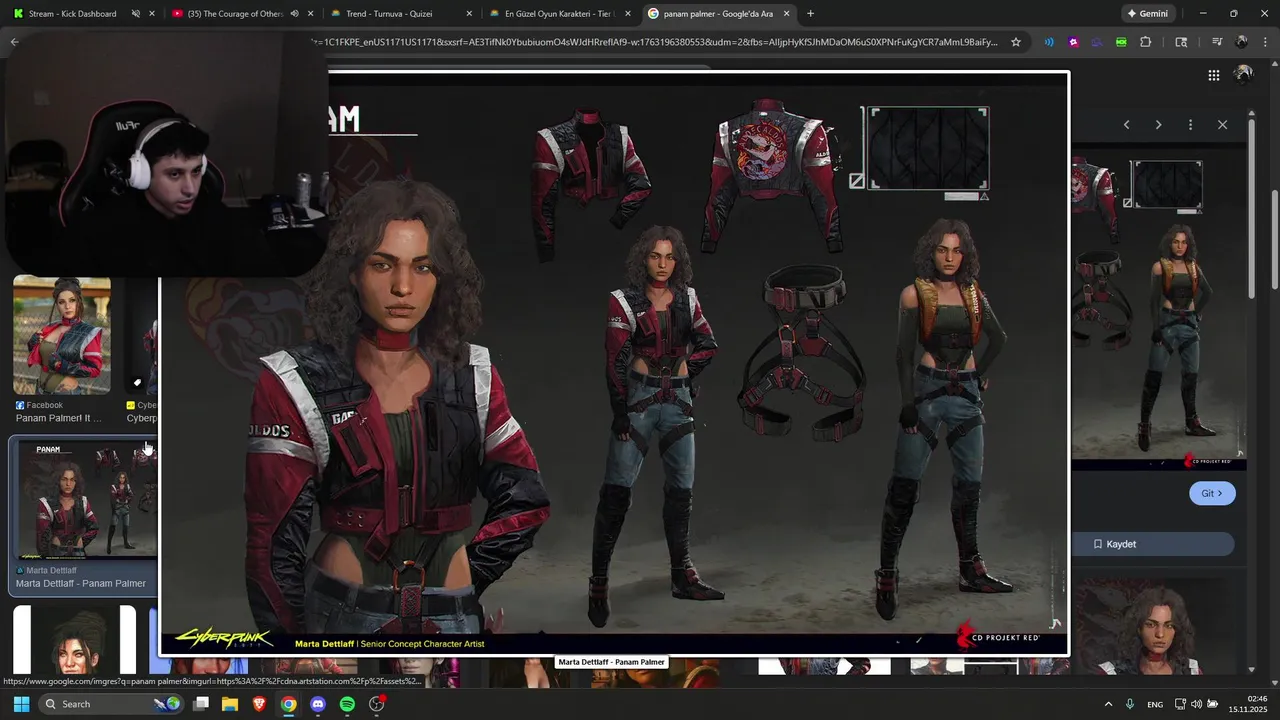The image size is (1280, 720).
Task: Change the ENG input language
Action: click(1155, 705)
